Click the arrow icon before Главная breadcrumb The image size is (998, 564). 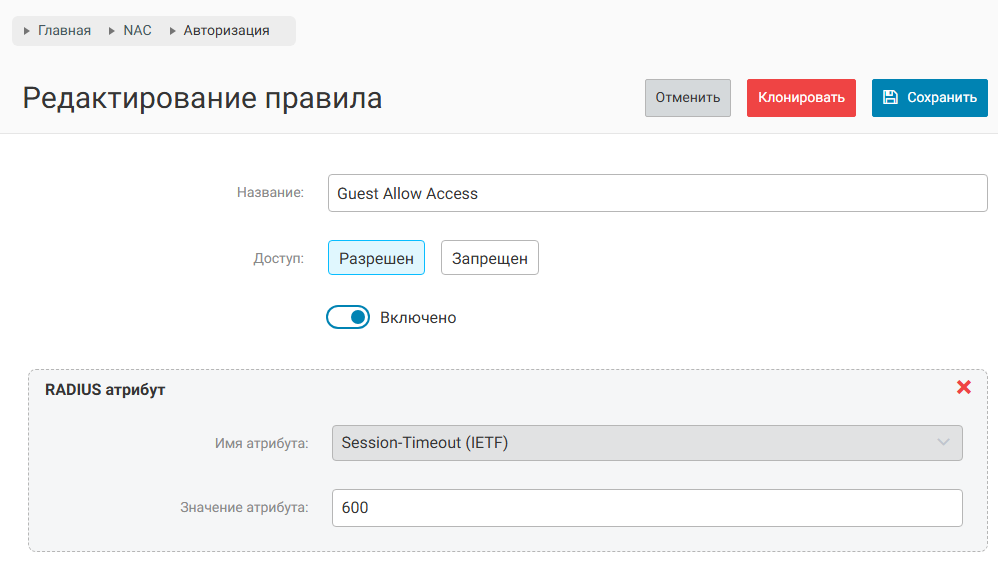pos(27,31)
